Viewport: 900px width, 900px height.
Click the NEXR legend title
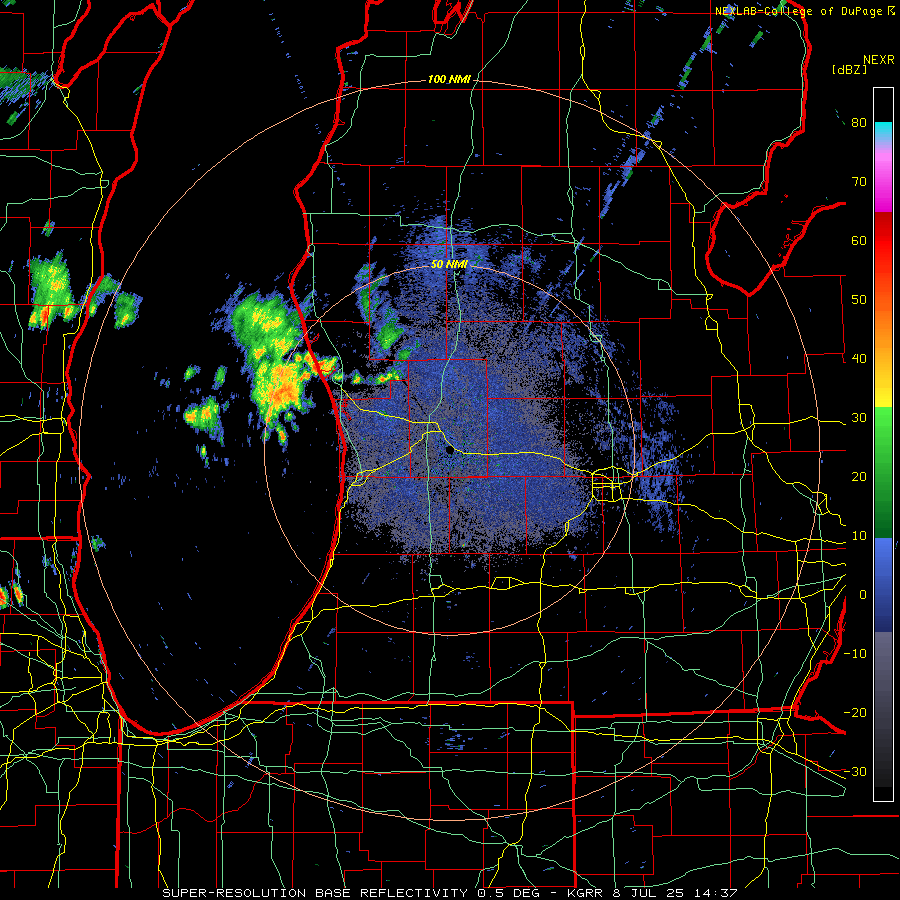coord(879,60)
